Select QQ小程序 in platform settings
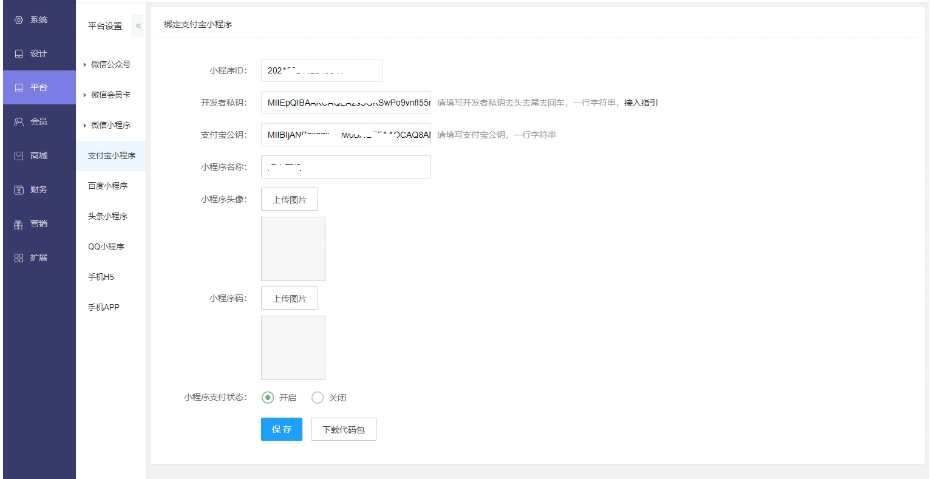Screen dimensions: 930x479 [x=106, y=247]
